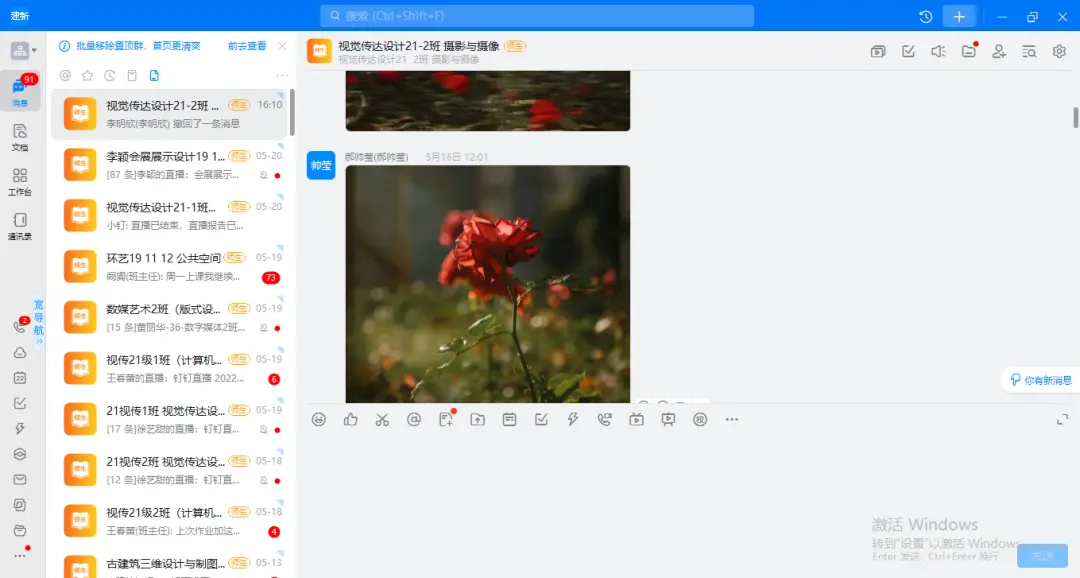The height and width of the screenshot is (578, 1080).
Task: Switch to 工作台 workbench tab
Action: tap(20, 182)
